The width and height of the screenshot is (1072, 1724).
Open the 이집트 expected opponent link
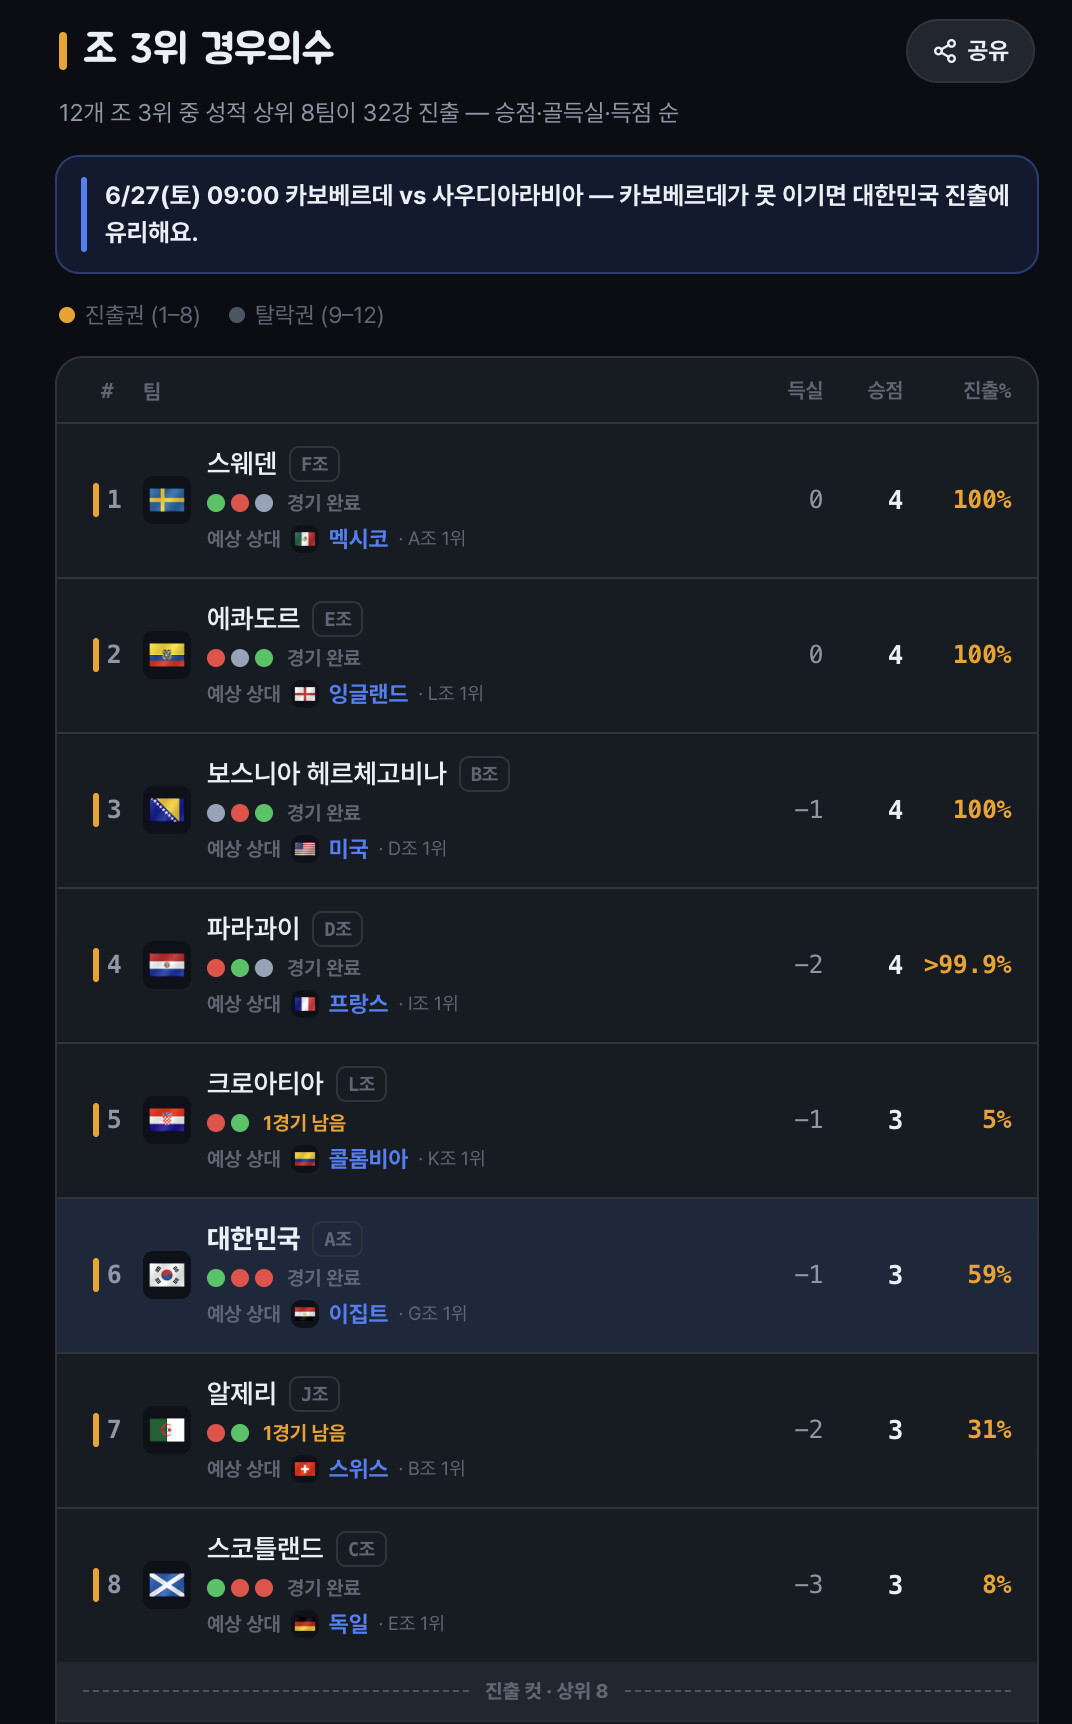tap(358, 1313)
